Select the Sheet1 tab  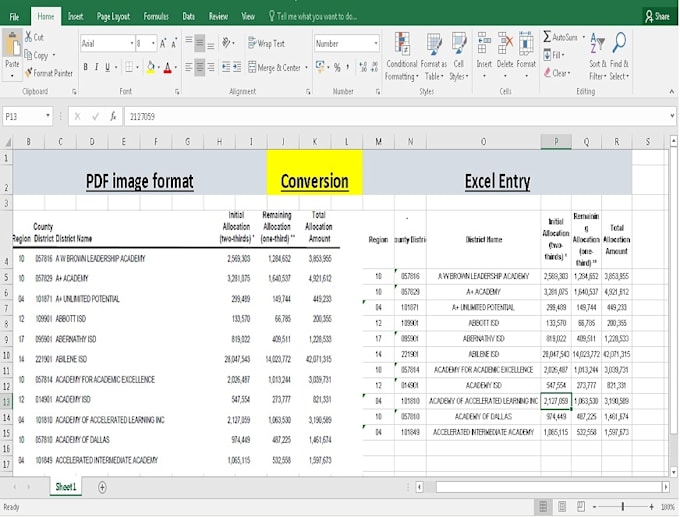(x=65, y=487)
